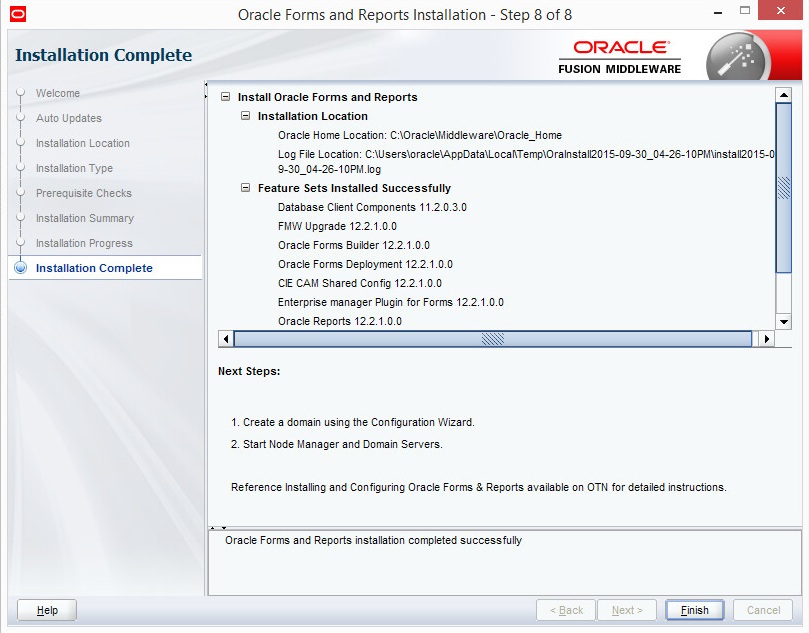809x633 pixels.
Task: Select the Auto Updates step
Action: point(69,118)
